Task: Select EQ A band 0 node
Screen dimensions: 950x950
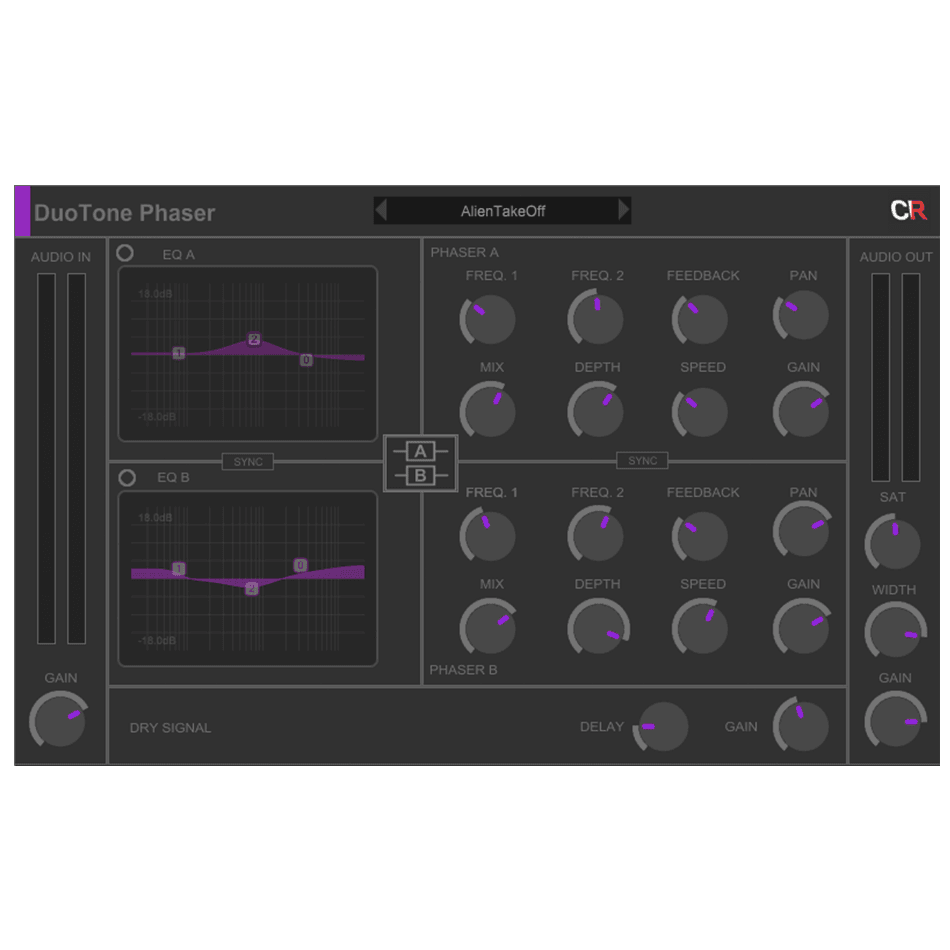Action: pyautogui.click(x=306, y=360)
